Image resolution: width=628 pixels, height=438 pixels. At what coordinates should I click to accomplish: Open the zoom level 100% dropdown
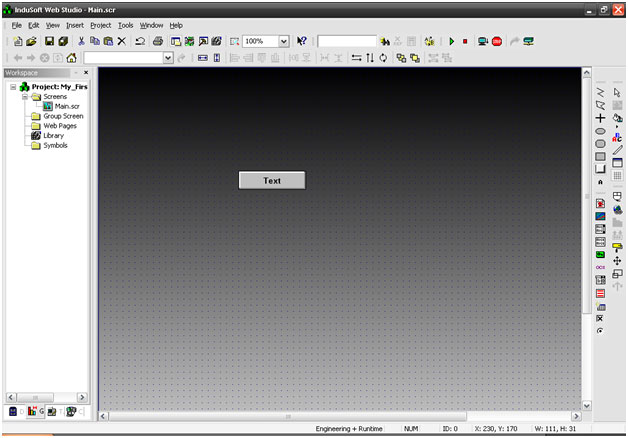click(284, 41)
